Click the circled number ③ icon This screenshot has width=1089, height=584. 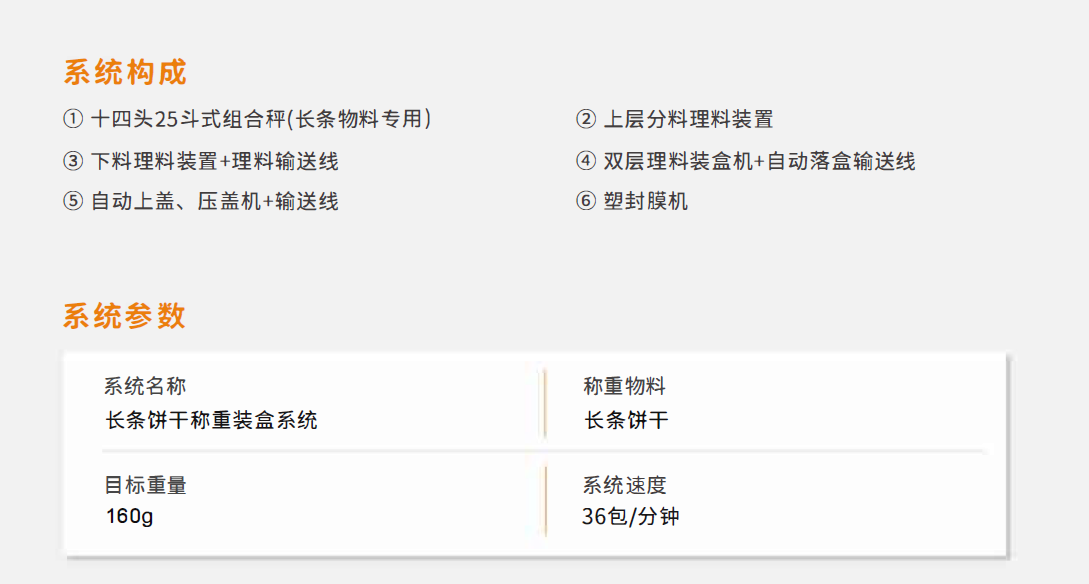[73, 161]
